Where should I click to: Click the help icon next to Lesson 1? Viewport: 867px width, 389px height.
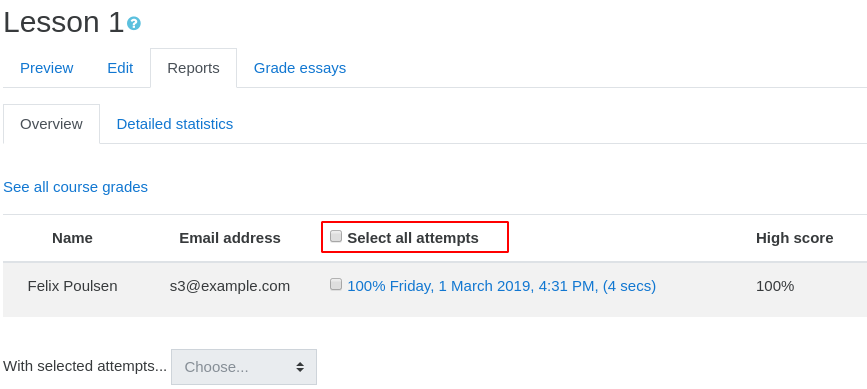click(x=134, y=23)
